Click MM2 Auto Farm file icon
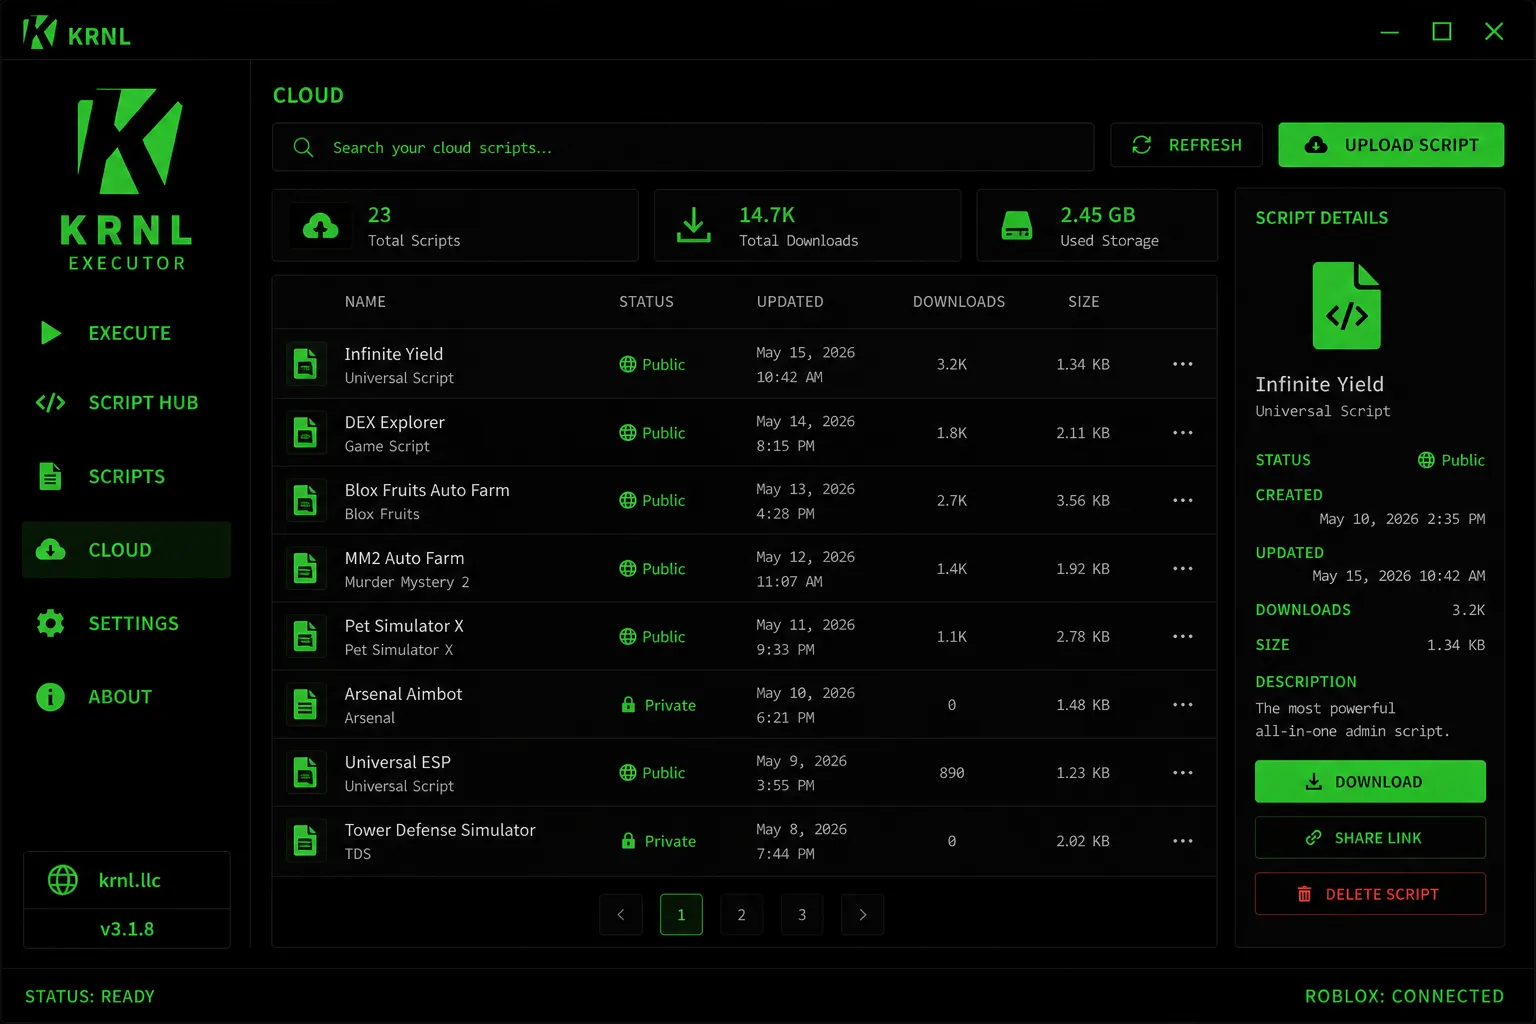Screen dimensions: 1536x1024 tap(305, 568)
